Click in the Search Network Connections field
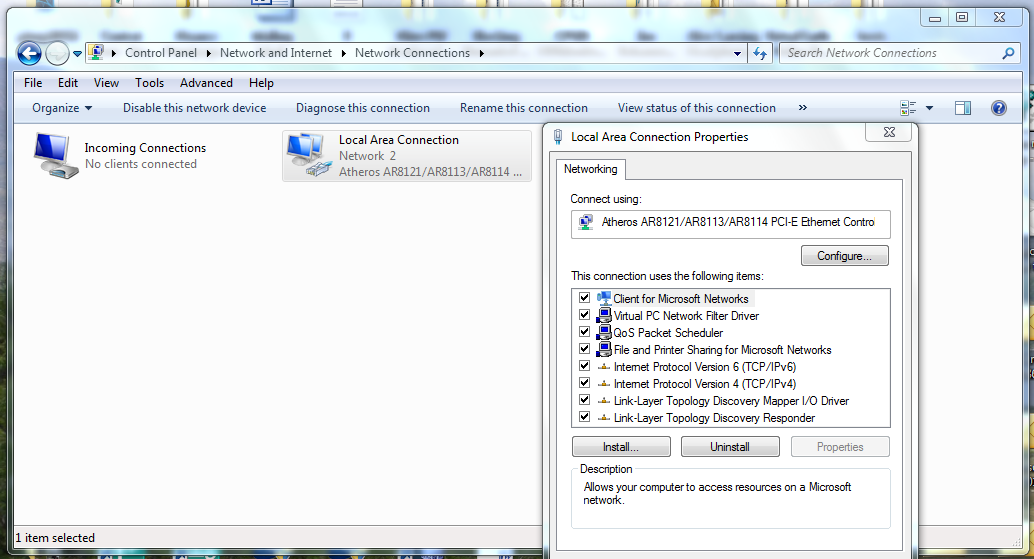This screenshot has height=559, width=1034. coord(890,53)
